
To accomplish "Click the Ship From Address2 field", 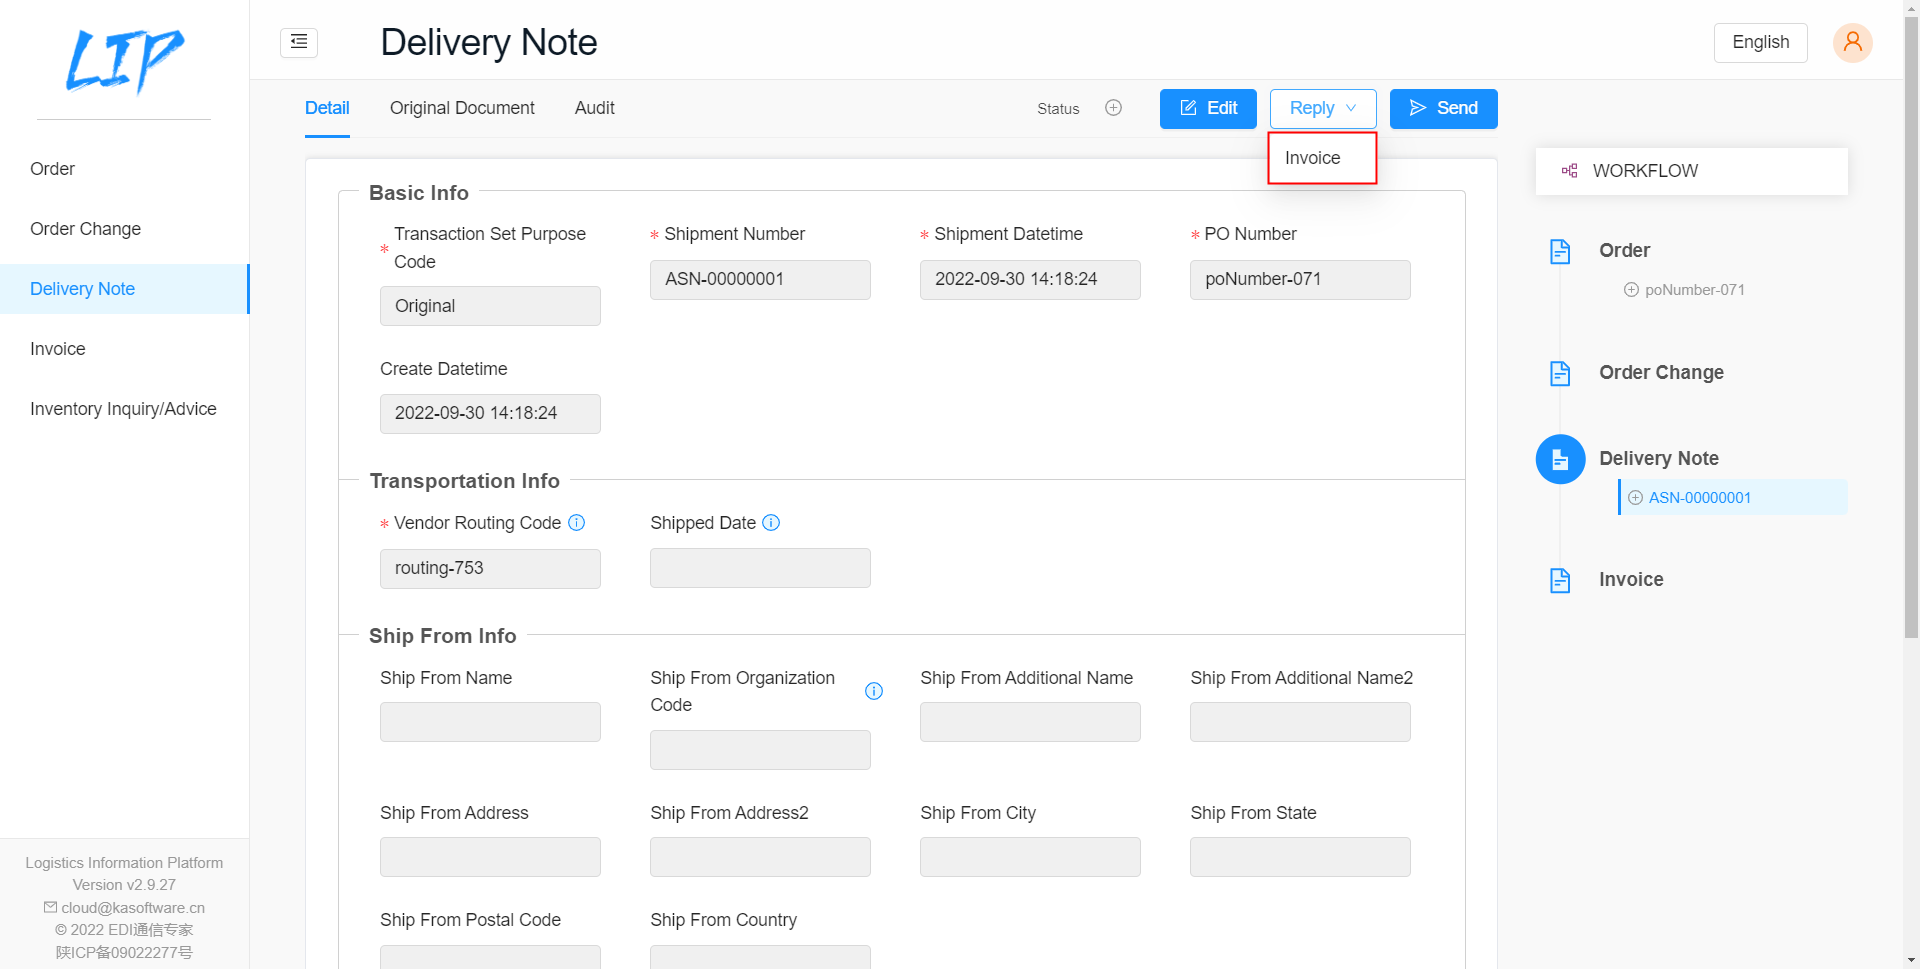I will (760, 857).
